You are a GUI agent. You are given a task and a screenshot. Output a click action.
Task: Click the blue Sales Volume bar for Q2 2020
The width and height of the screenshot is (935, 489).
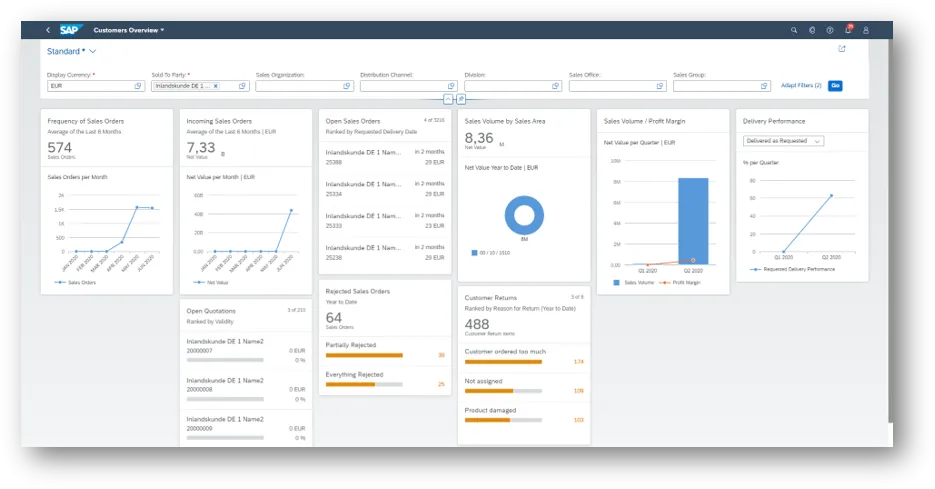693,220
